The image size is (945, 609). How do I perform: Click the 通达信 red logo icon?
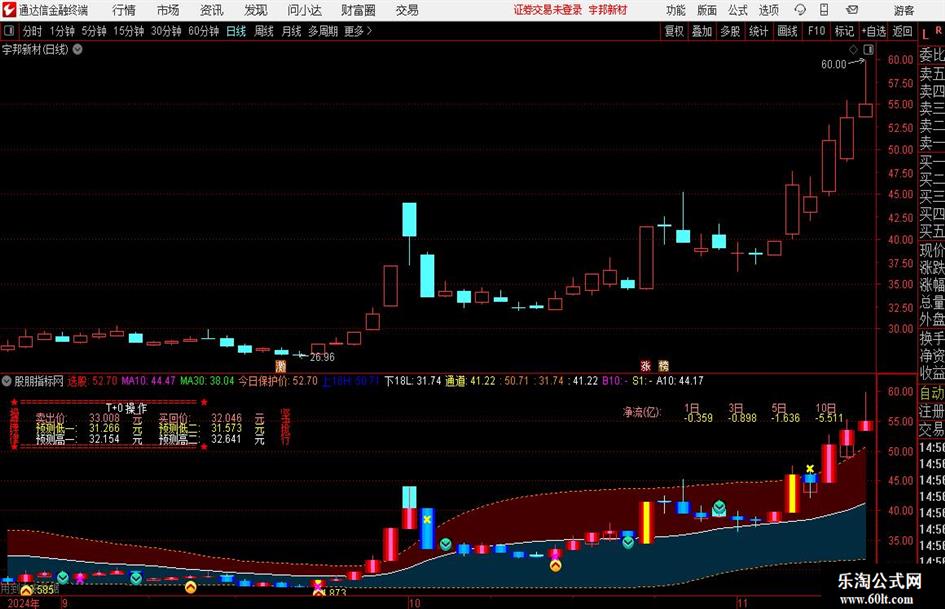pos(8,10)
